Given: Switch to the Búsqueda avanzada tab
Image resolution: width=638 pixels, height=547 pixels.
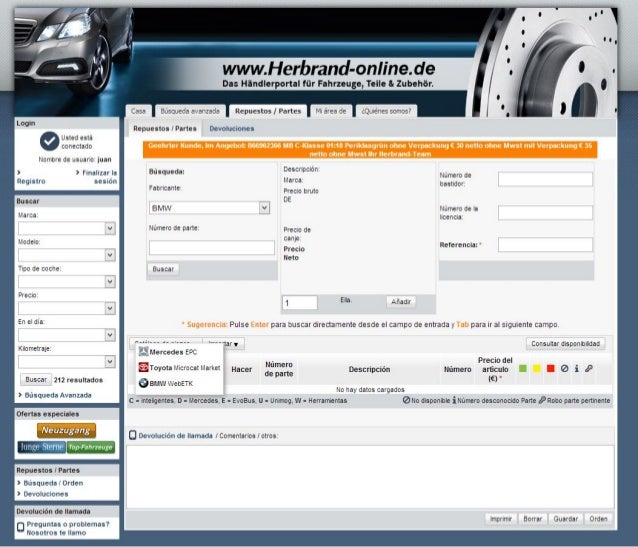Looking at the screenshot, I should coord(190,111).
